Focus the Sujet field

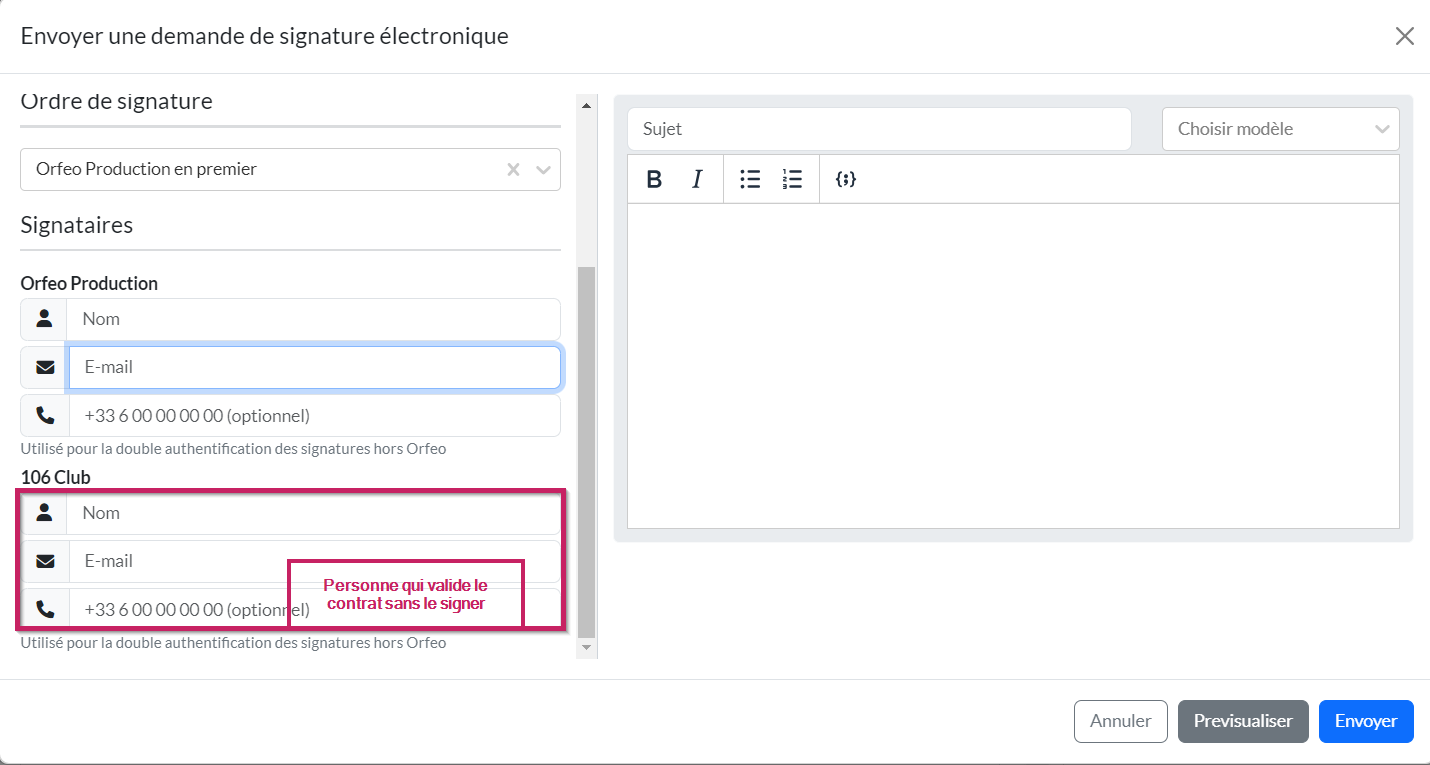(879, 129)
